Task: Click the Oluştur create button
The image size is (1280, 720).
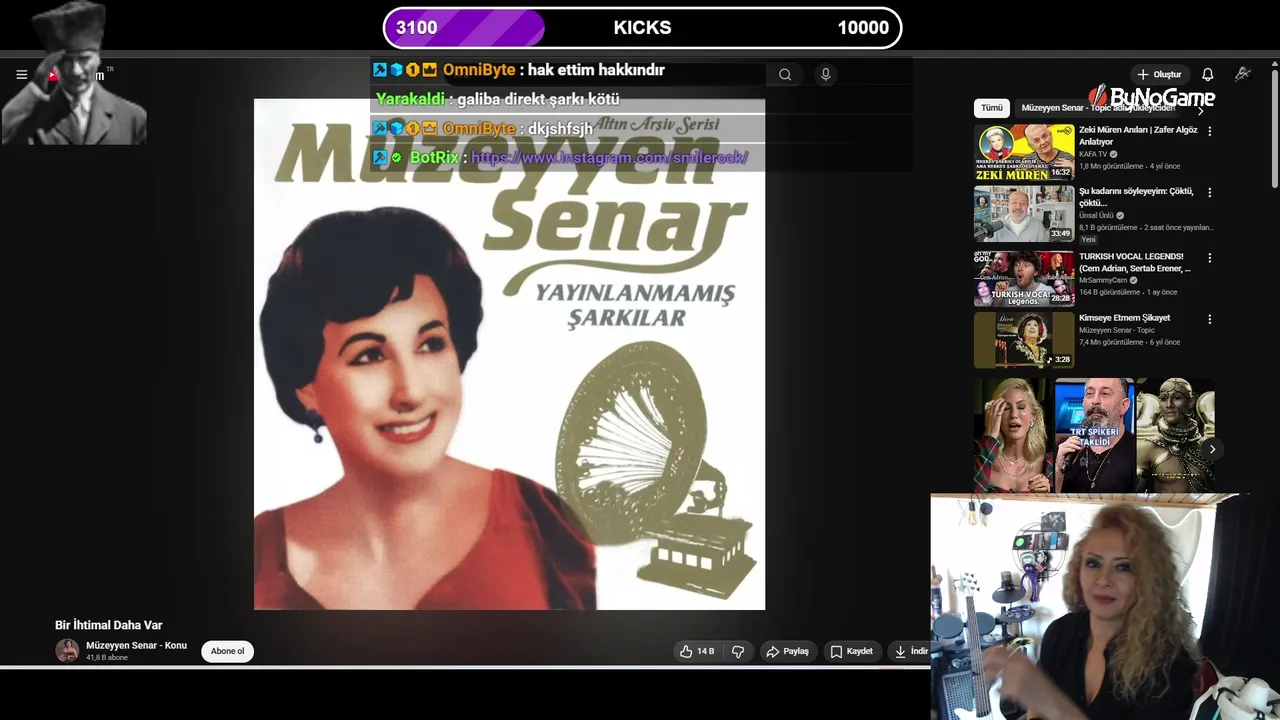Action: 1159,74
